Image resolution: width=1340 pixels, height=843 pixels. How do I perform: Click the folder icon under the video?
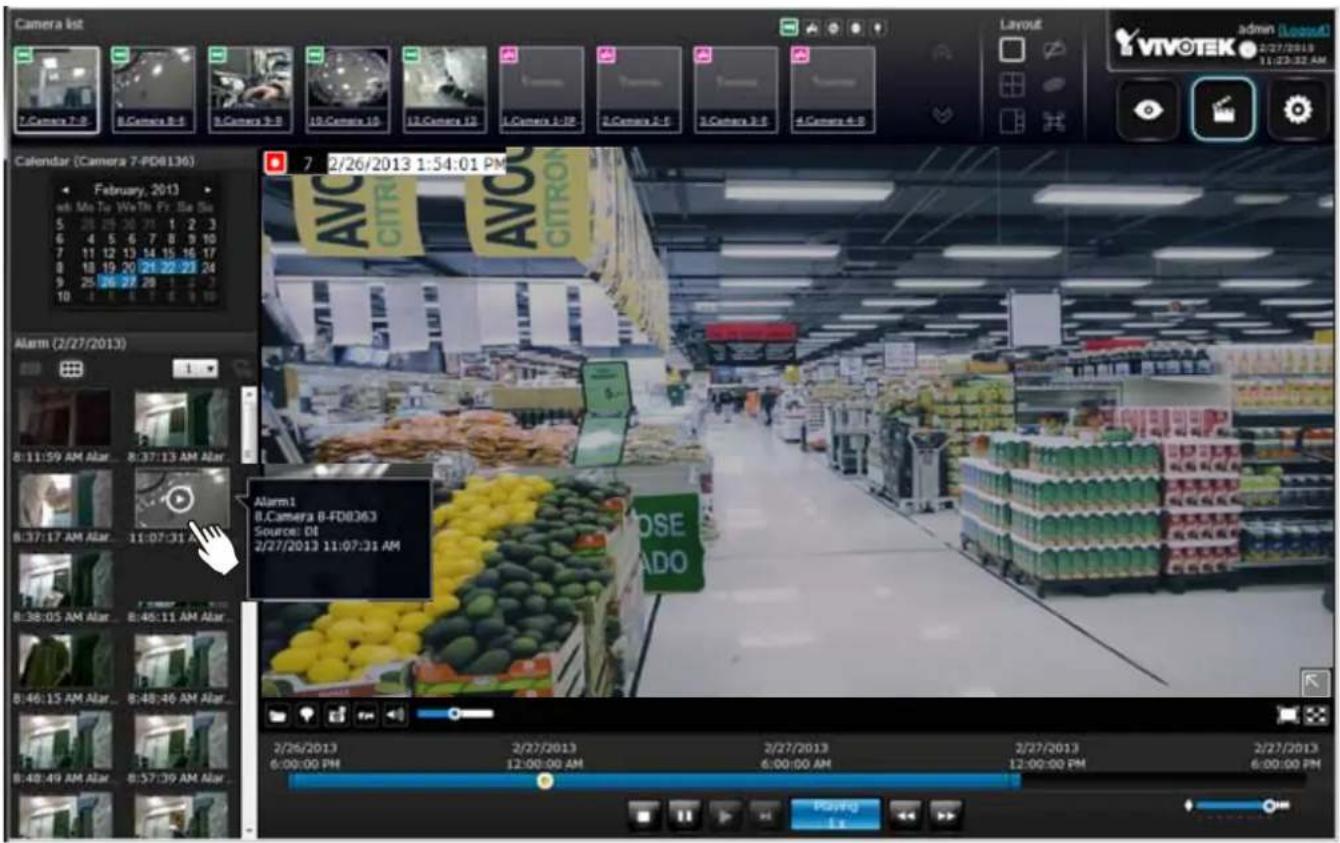click(x=277, y=715)
